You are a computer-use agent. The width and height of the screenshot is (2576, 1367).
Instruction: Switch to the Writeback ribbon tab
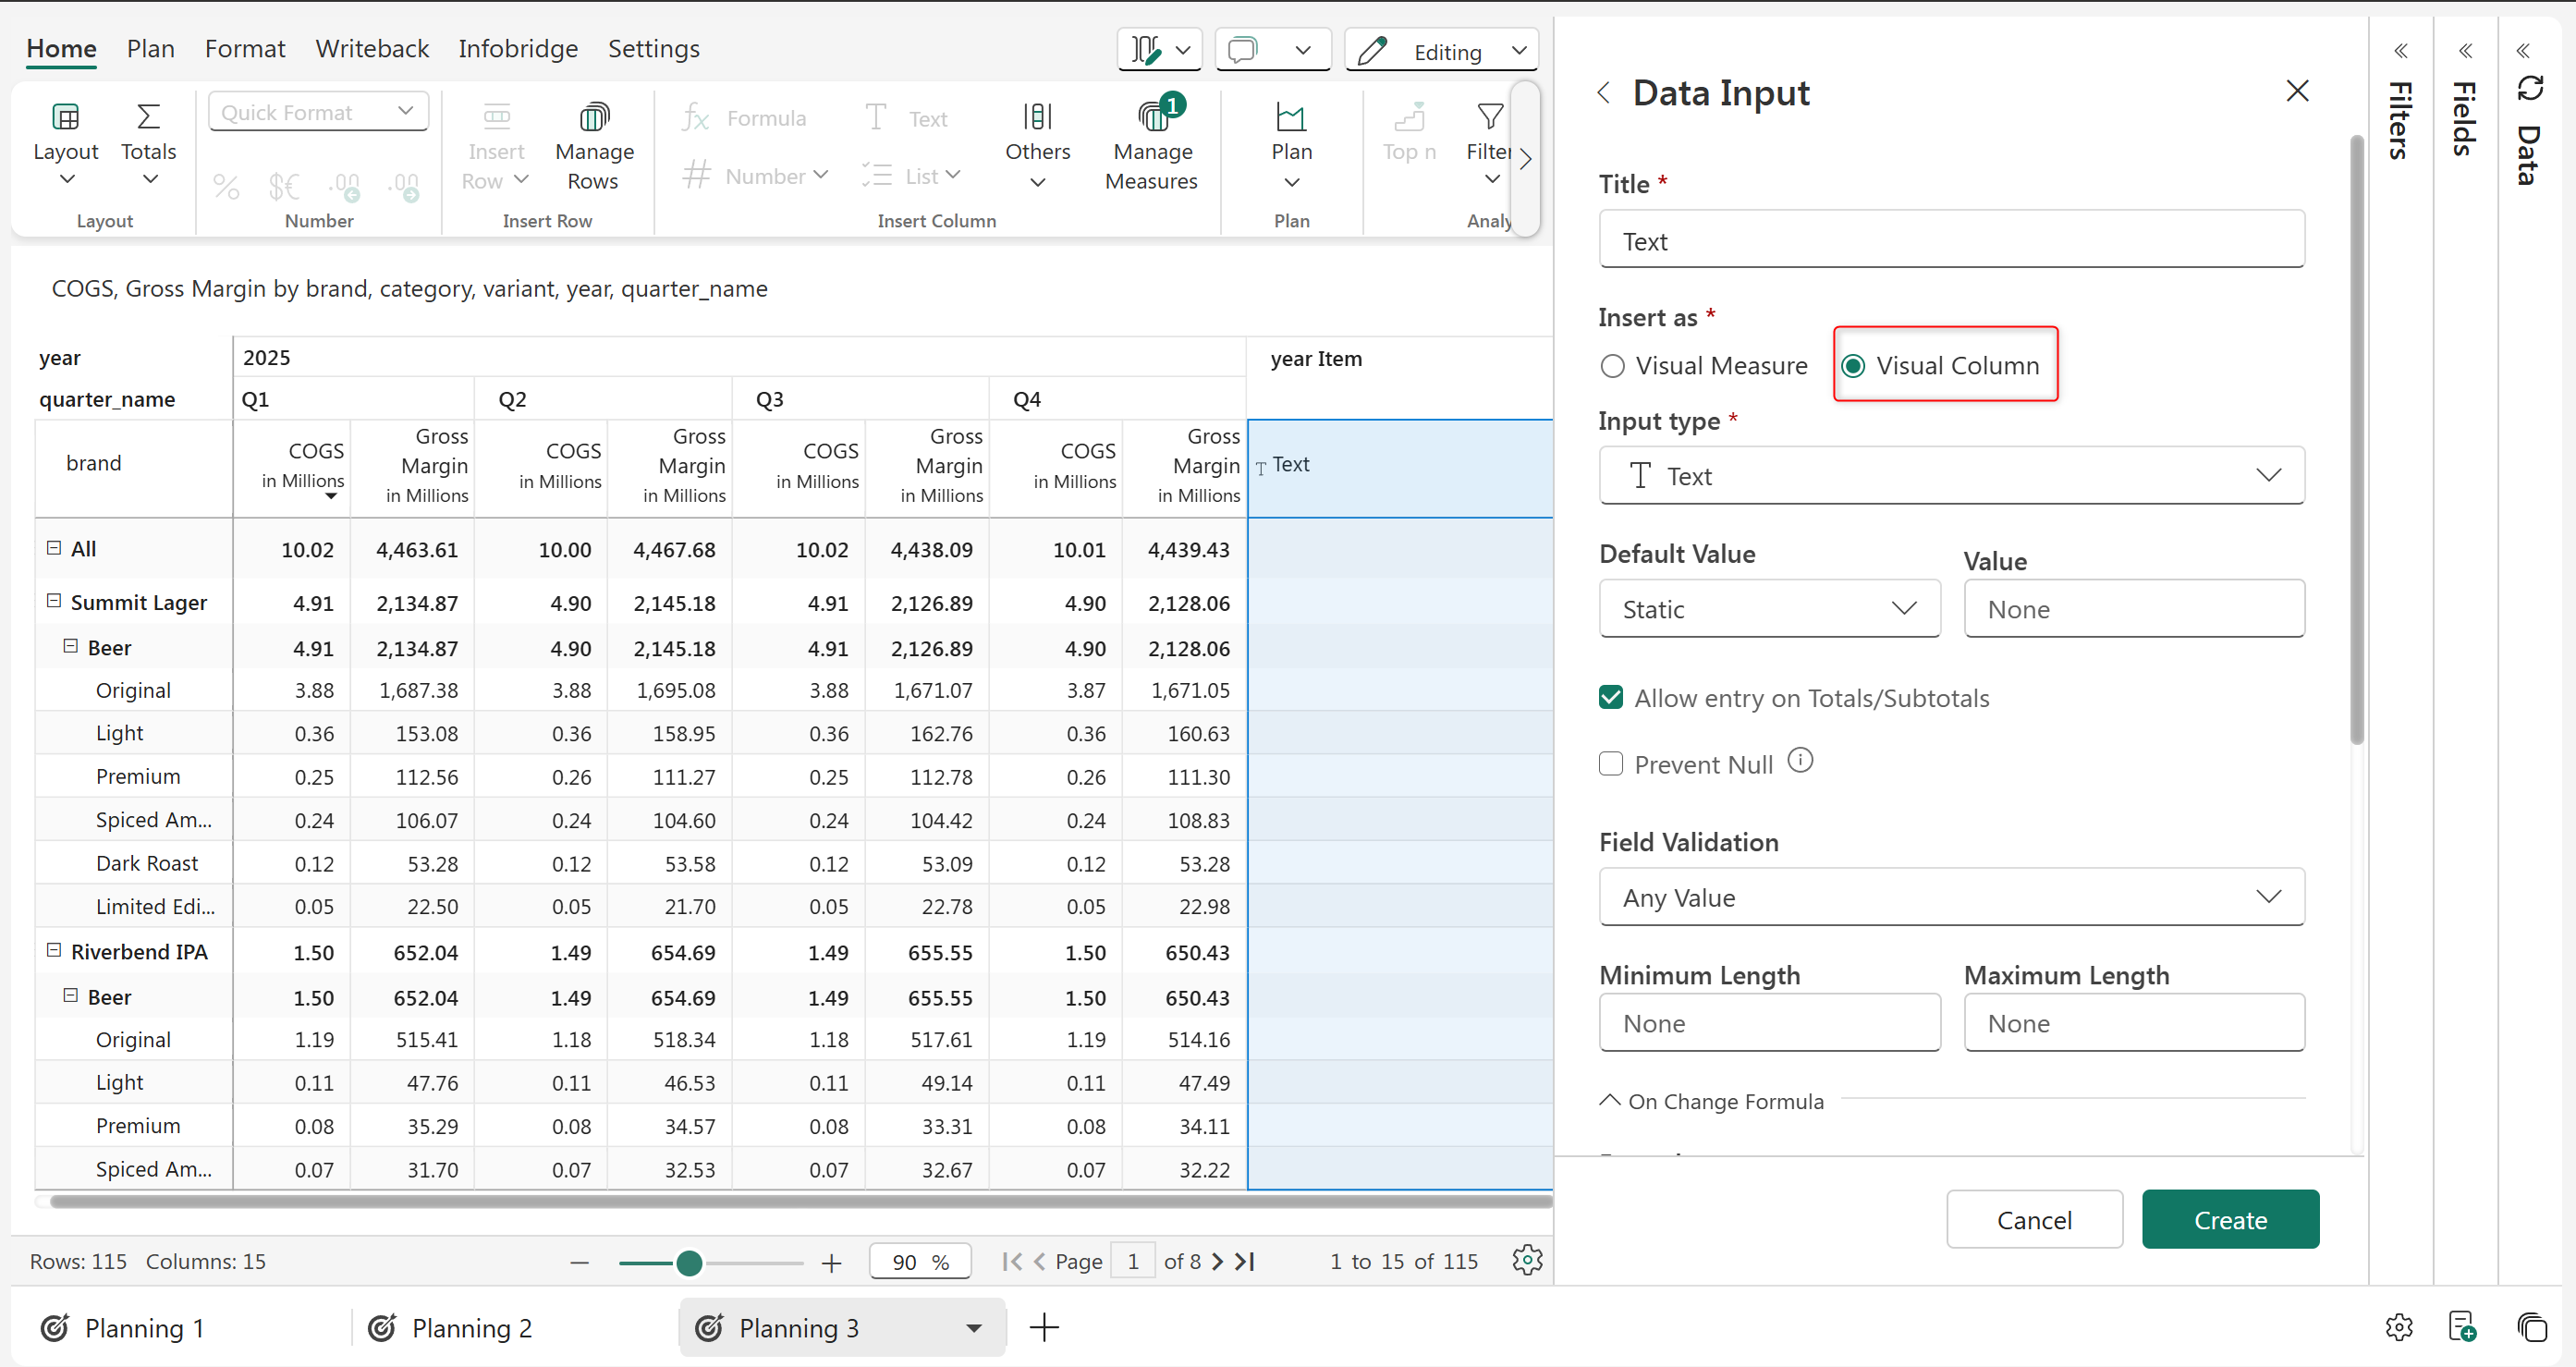(x=371, y=48)
